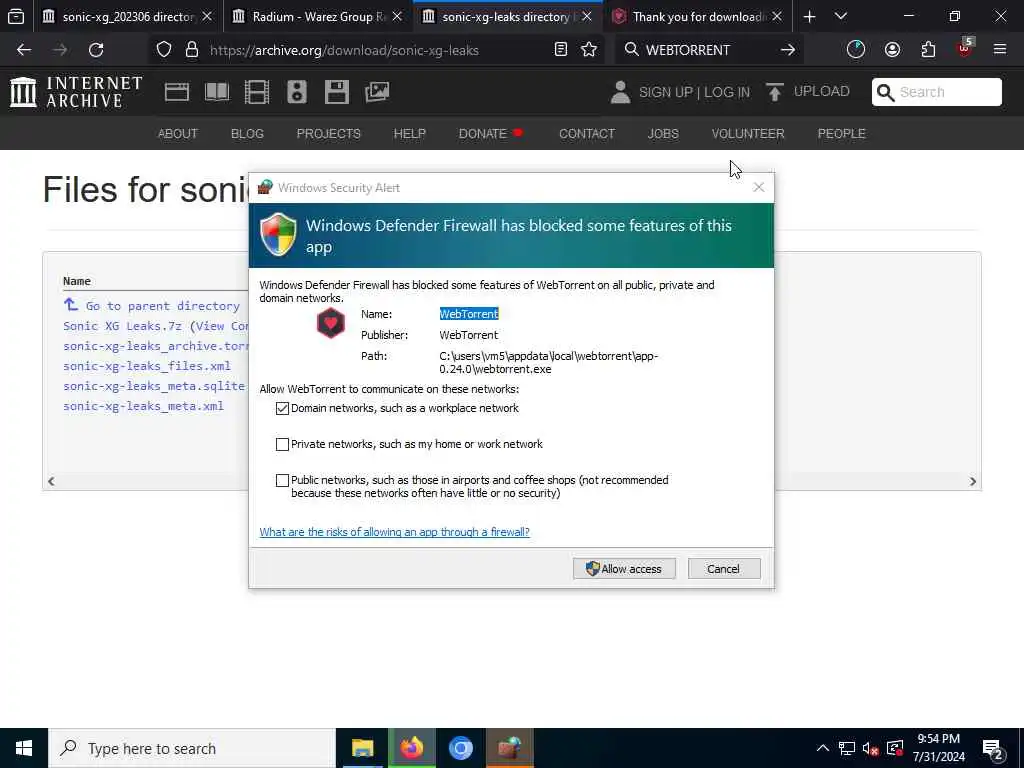This screenshot has width=1024, height=768.
Task: Open the BLOG menu item
Action: point(247,133)
